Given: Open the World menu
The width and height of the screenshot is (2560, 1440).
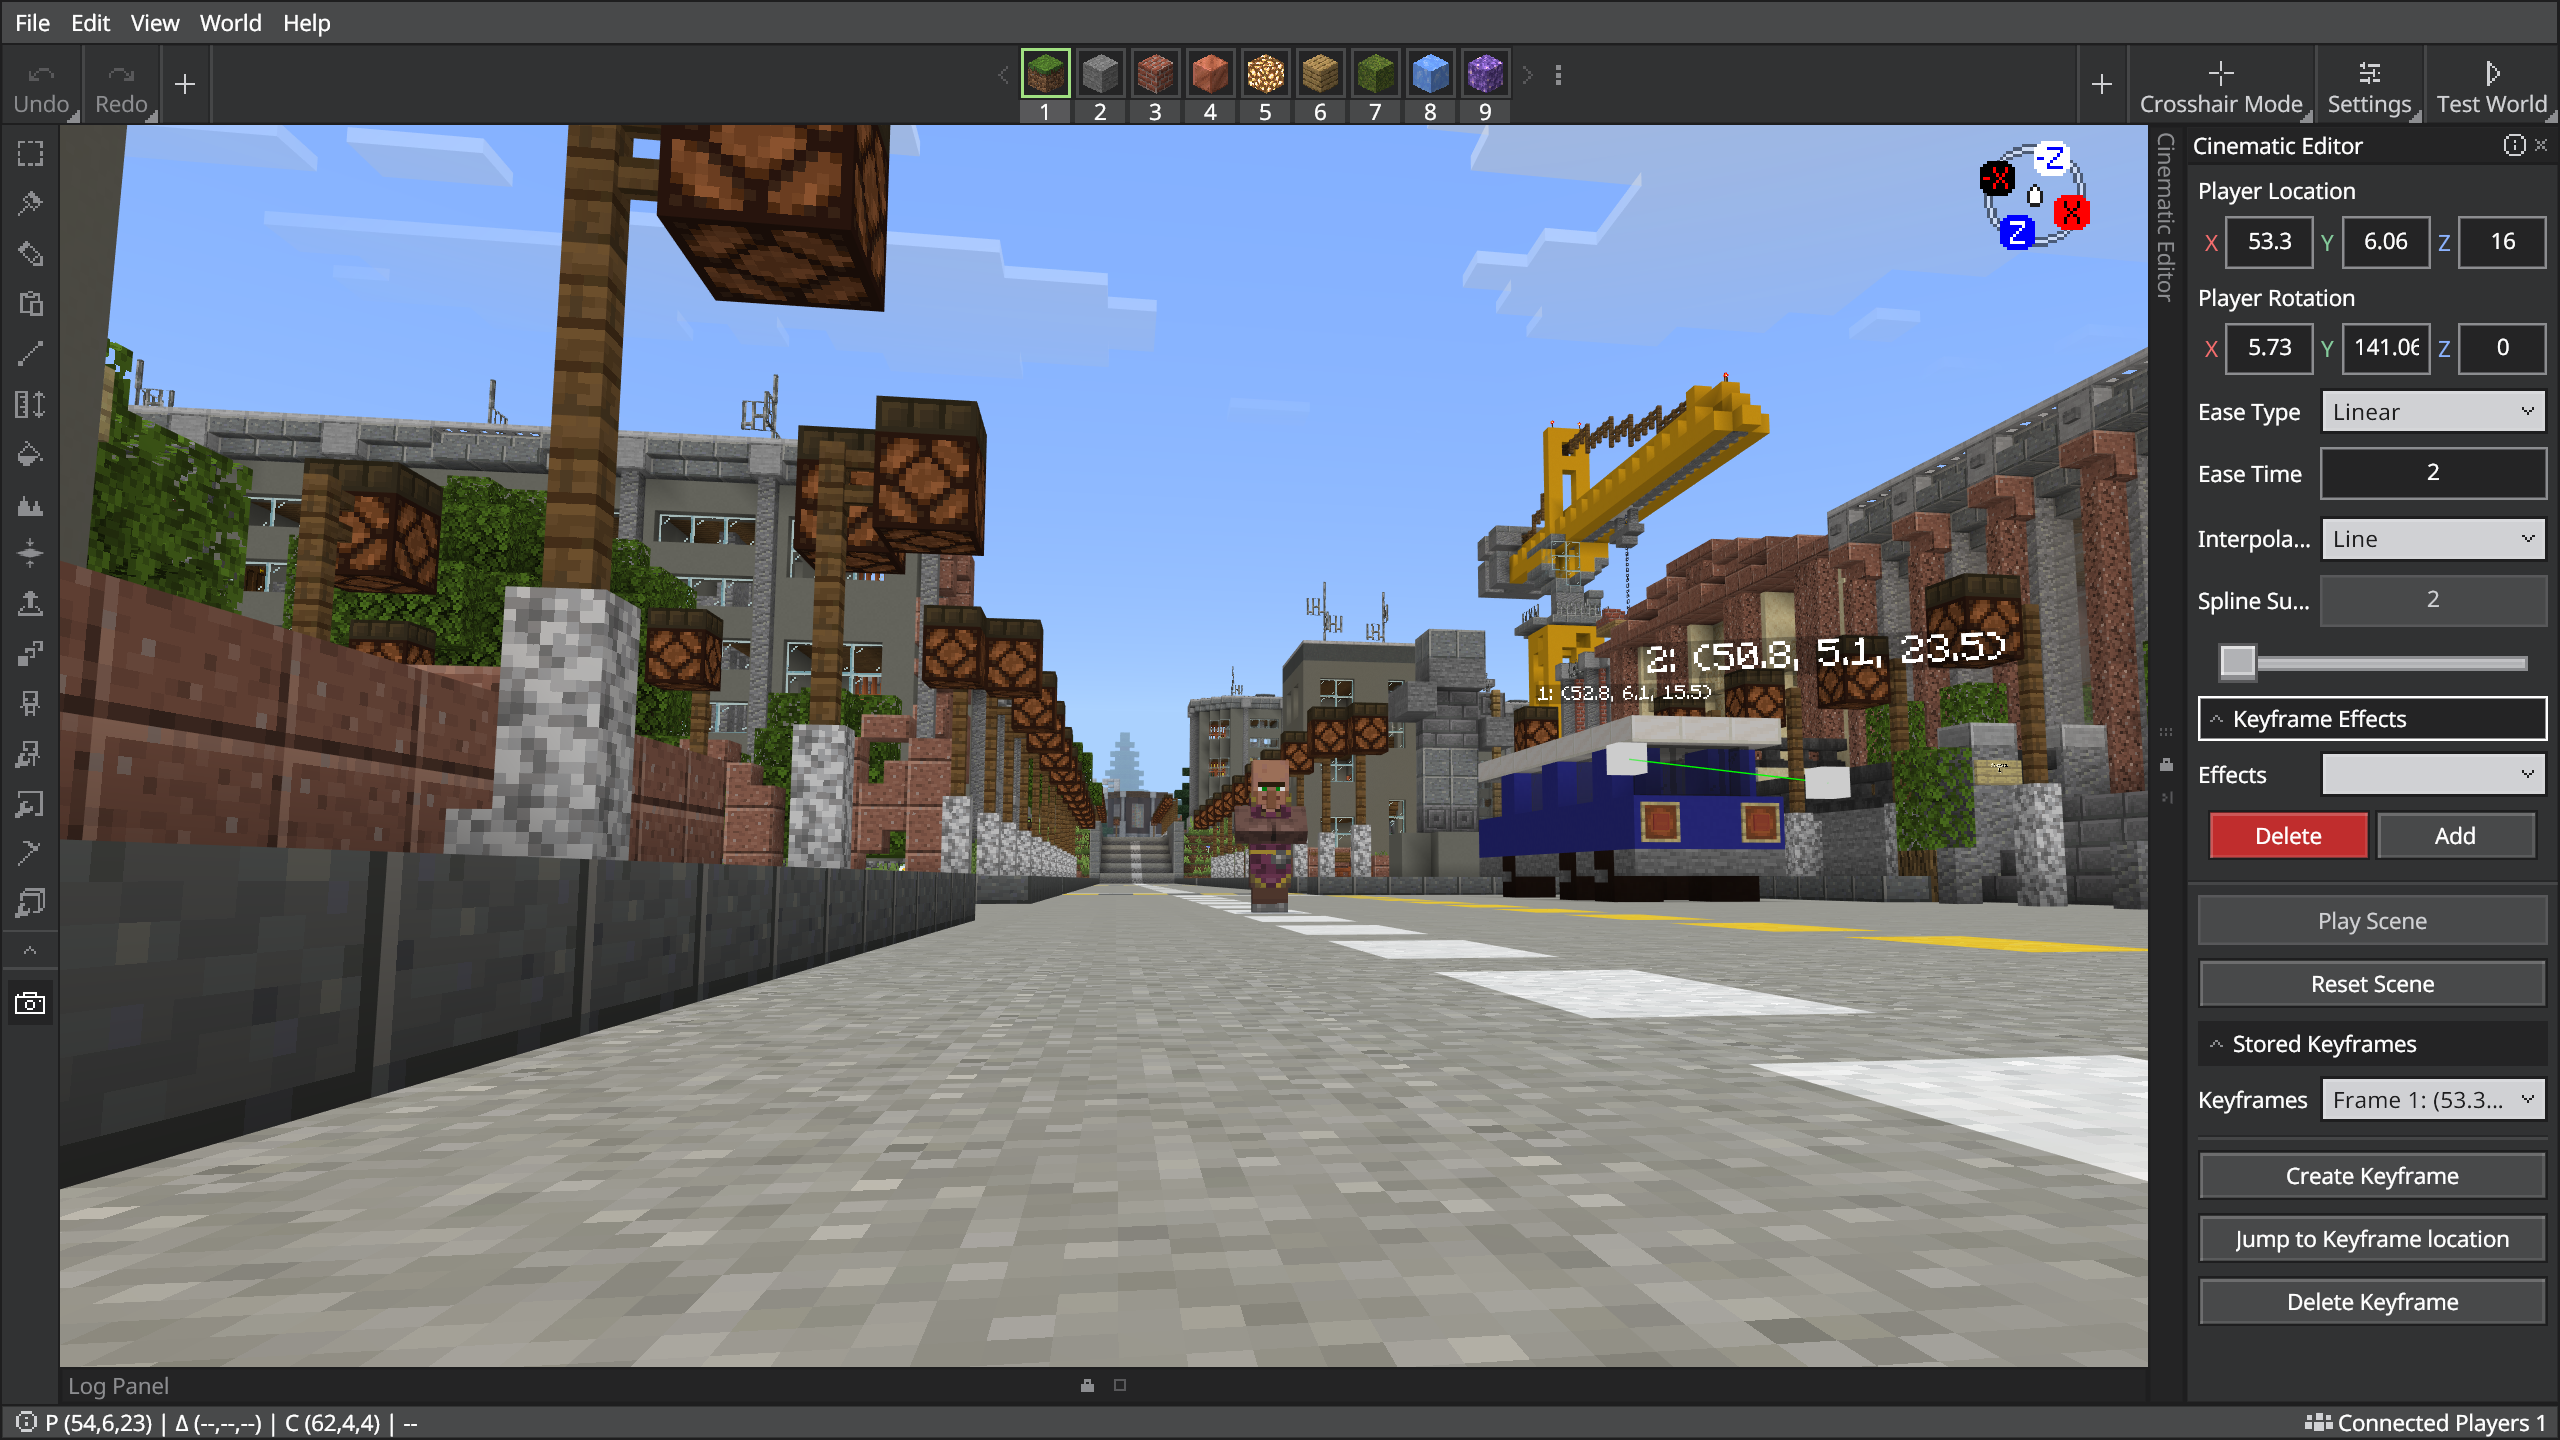Looking at the screenshot, I should [x=230, y=22].
